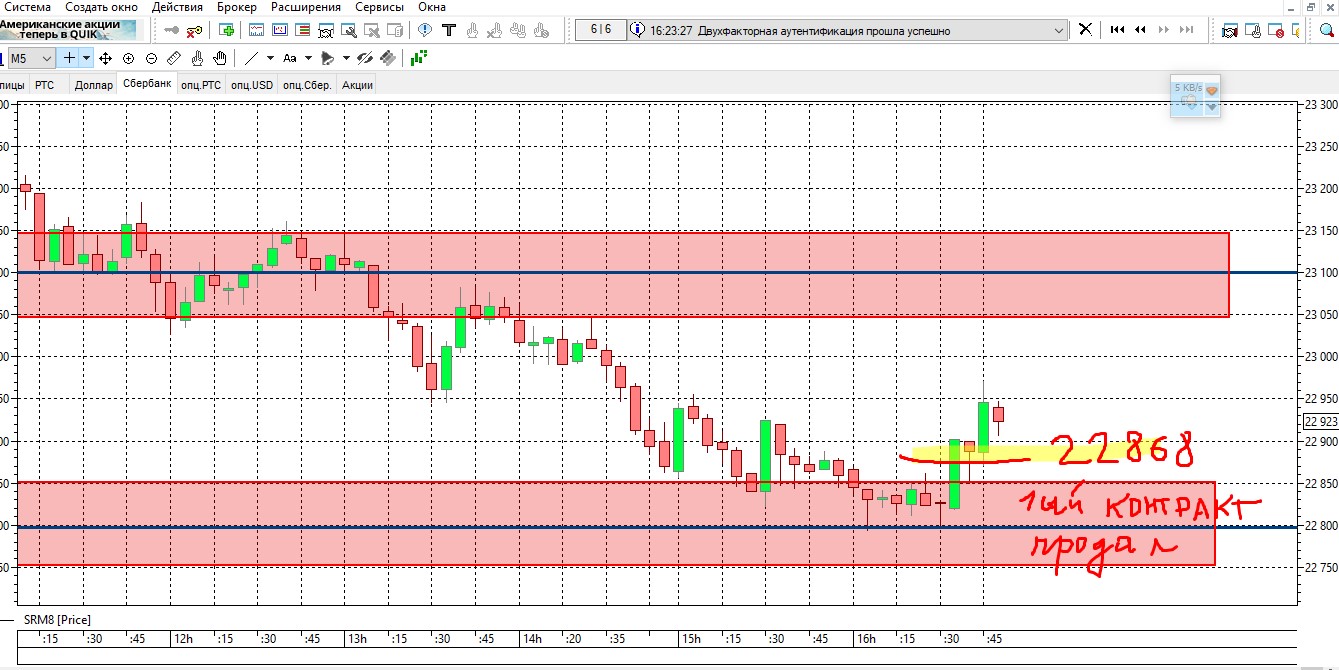
Task: Click the 16h label on time axis
Action: coord(866,639)
